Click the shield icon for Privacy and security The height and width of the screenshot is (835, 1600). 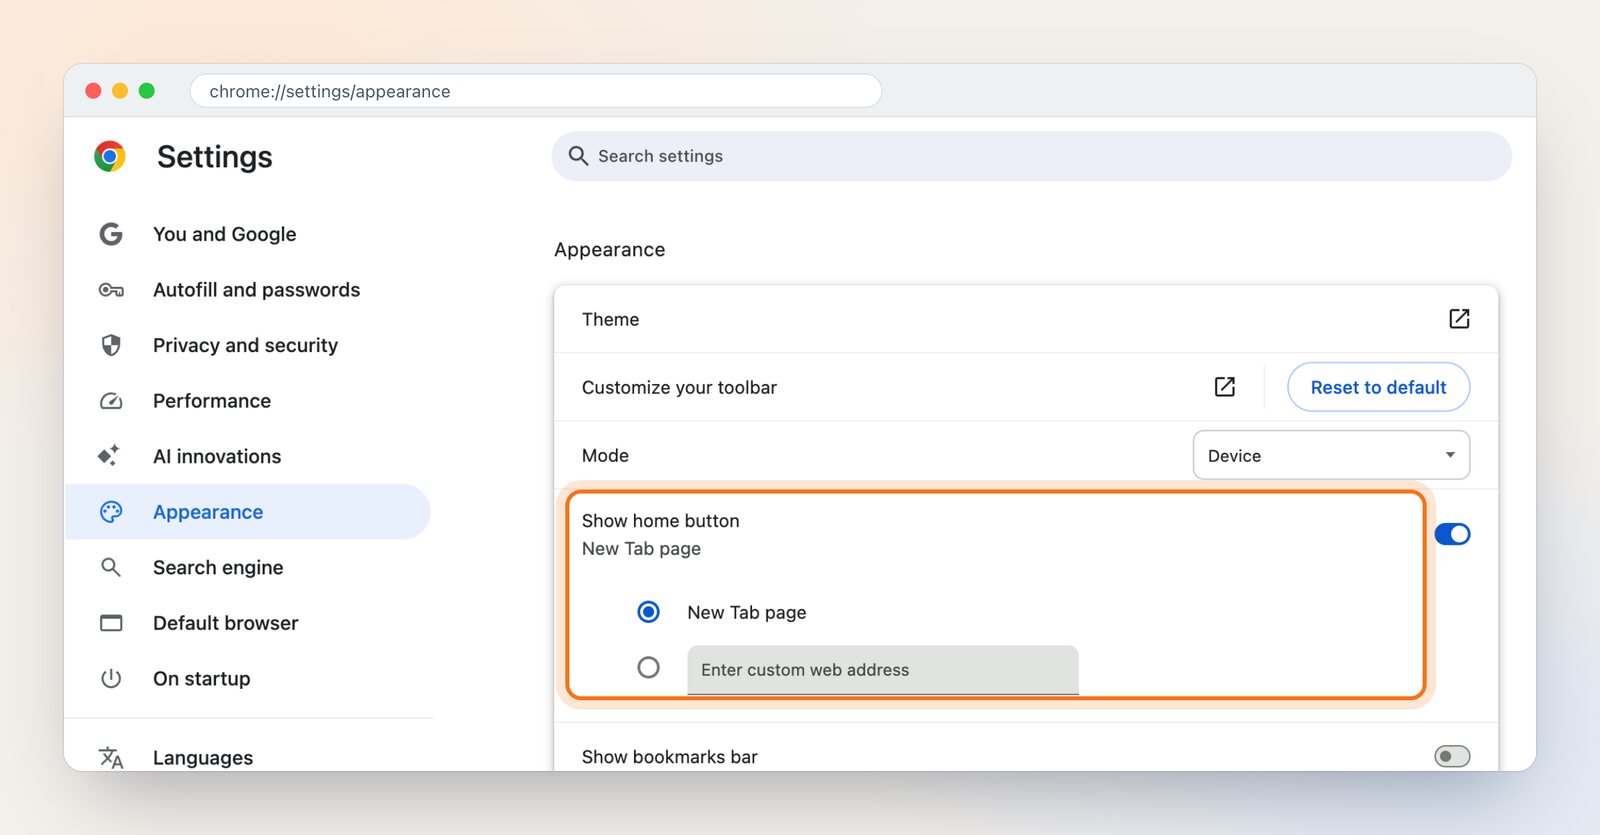tap(111, 345)
